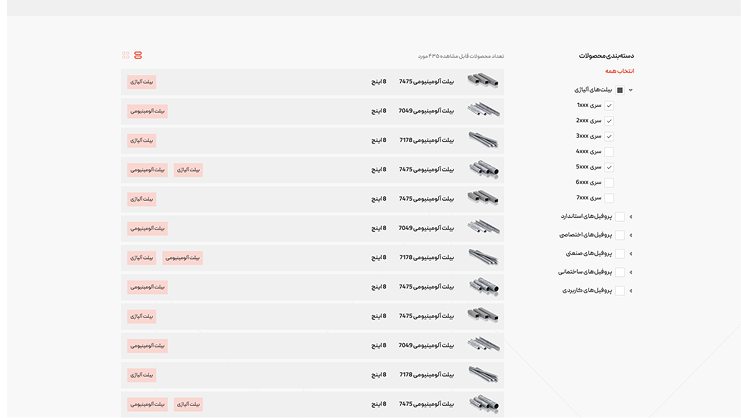The width and height of the screenshot is (741, 418).
Task: Check the 'سری 6xxx' checkbox
Action: tap(609, 182)
